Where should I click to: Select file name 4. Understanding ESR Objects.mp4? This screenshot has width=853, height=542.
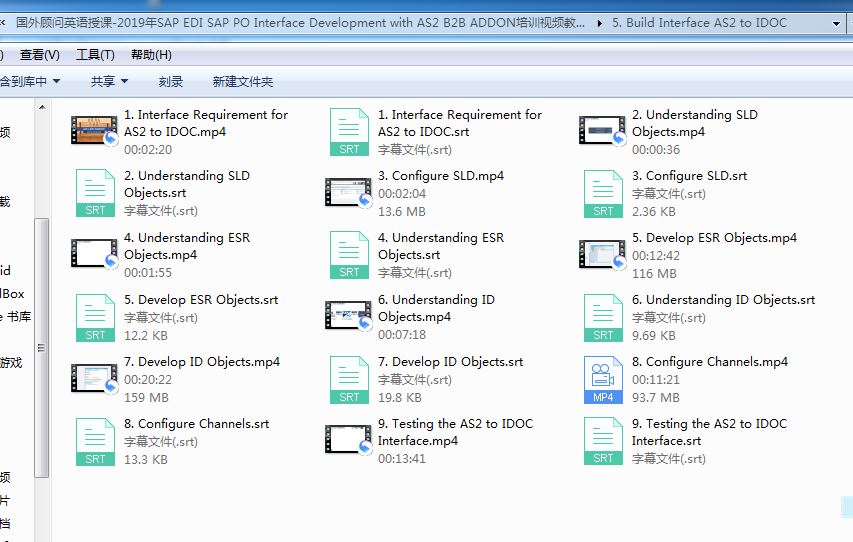(x=187, y=246)
